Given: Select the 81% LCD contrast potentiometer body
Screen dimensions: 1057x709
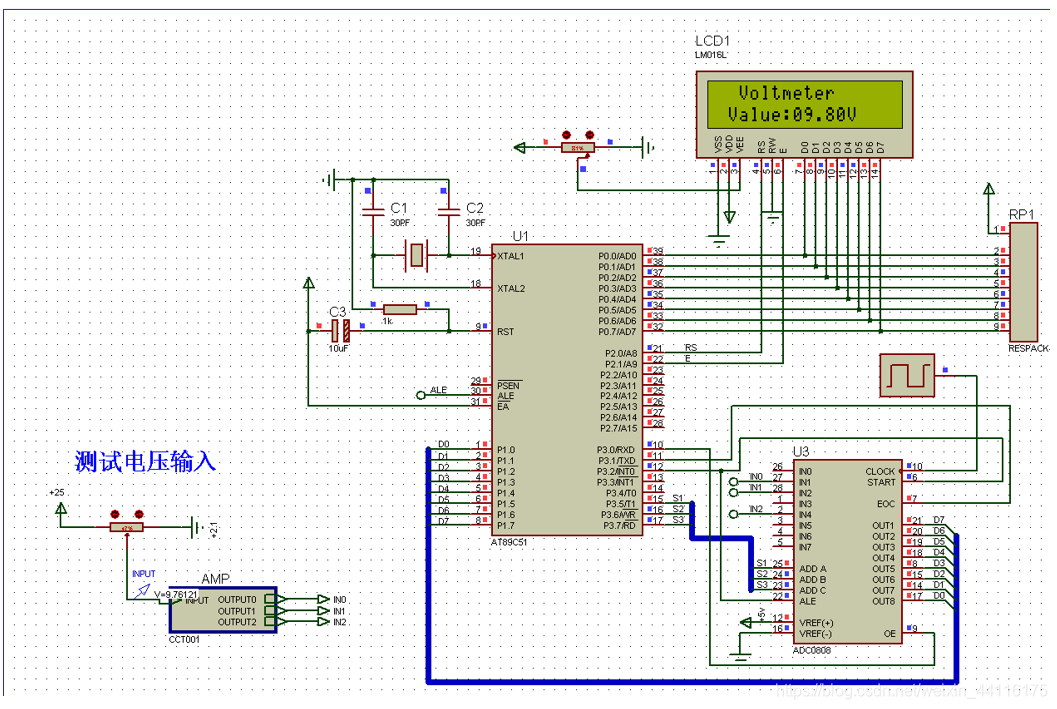Looking at the screenshot, I should click(x=576, y=148).
